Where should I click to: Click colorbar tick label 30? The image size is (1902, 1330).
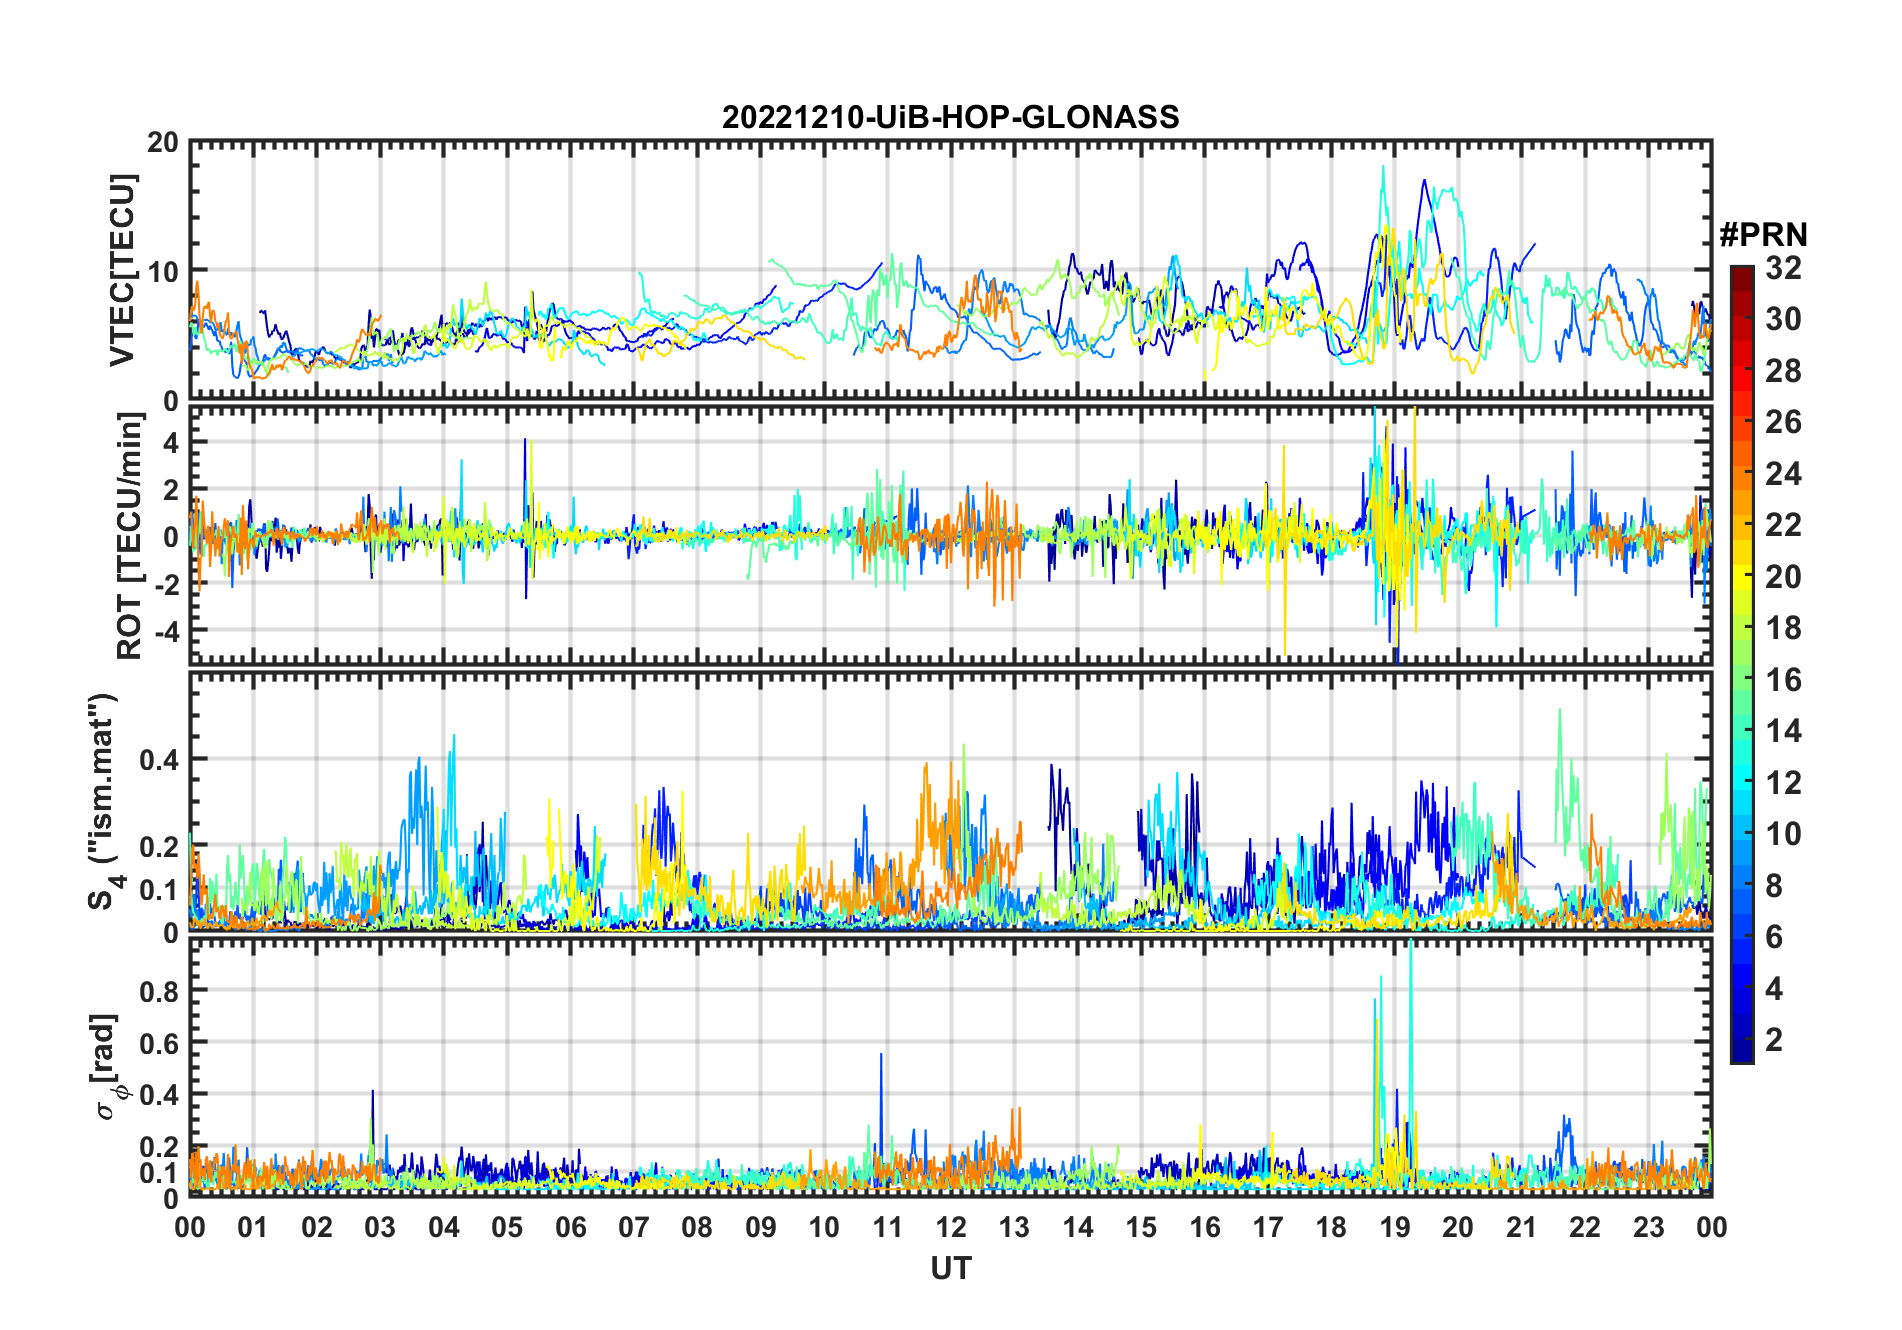pyautogui.click(x=1783, y=319)
